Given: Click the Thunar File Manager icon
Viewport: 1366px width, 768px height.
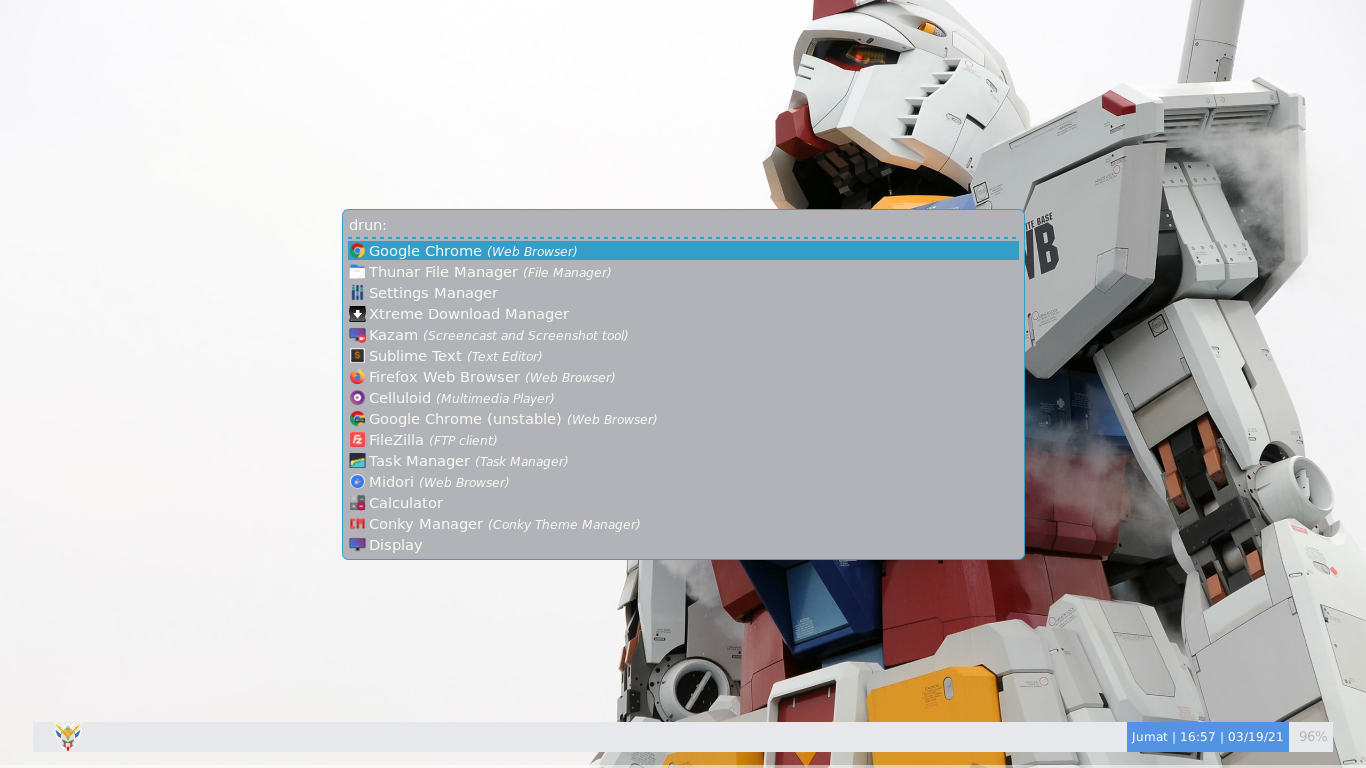Looking at the screenshot, I should pyautogui.click(x=357, y=272).
